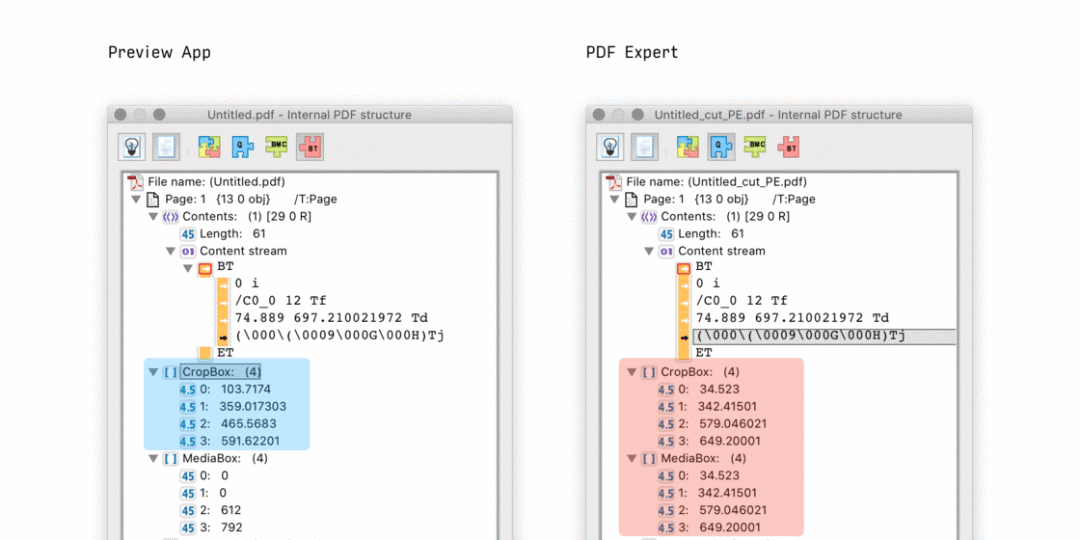Select '0 i' operator in Untitled.pdf window
This screenshot has height=540, width=1080.
[246, 283]
